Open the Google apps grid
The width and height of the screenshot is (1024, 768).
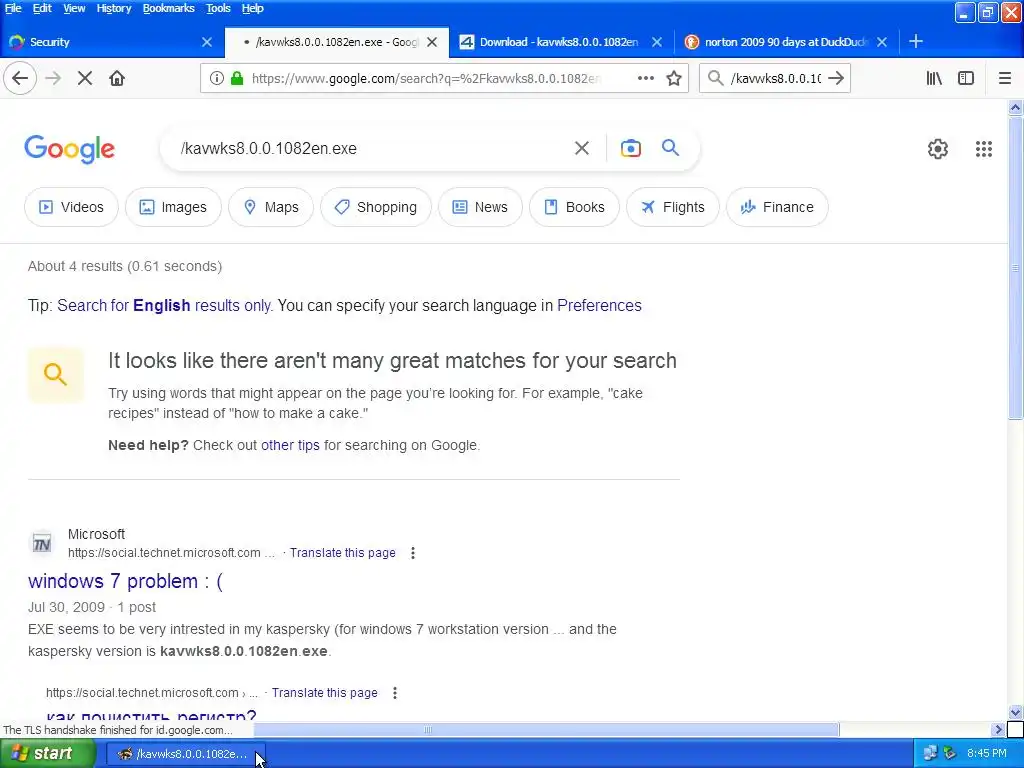984,149
